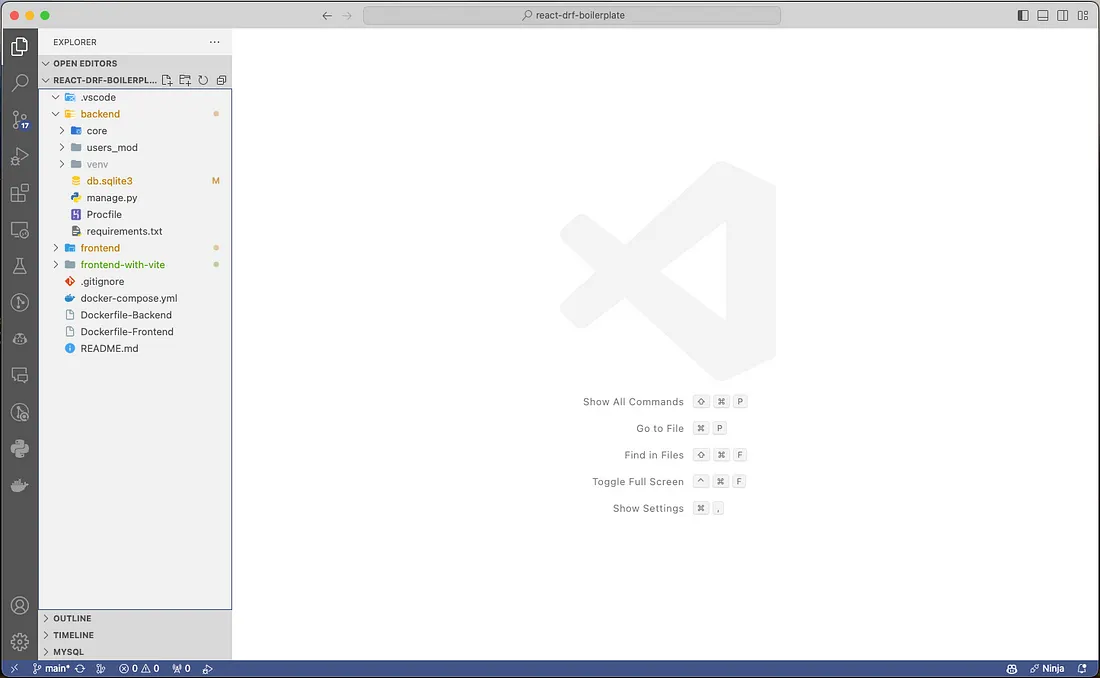Screen dimensions: 1100x678
Task: Open the Search view icon
Action: coord(20,83)
